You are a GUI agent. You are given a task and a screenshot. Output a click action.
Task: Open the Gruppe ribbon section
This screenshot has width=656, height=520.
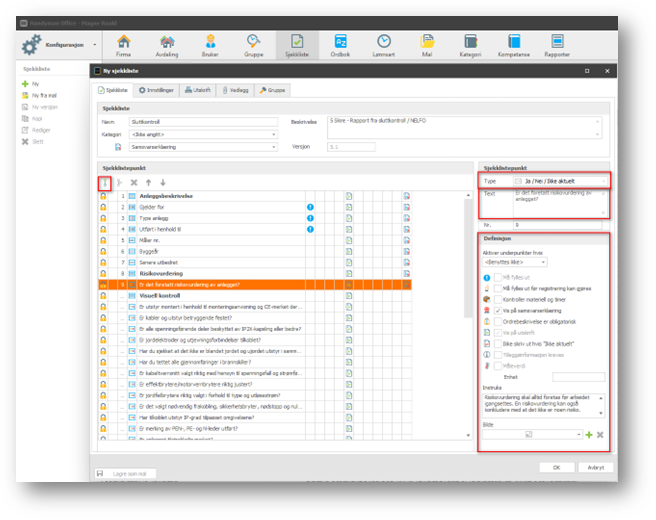(x=254, y=46)
